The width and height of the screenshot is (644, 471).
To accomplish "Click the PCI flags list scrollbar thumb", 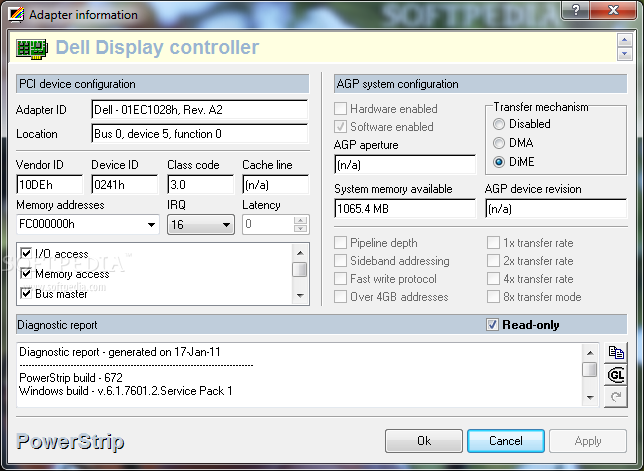I will pyautogui.click(x=300, y=269).
